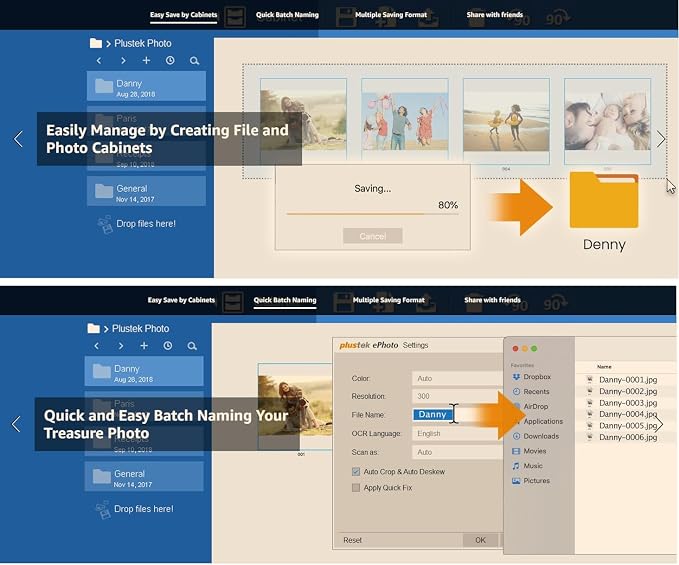Click the Saving progress bar at 80%
This screenshot has height=565, width=679.
tap(372, 213)
